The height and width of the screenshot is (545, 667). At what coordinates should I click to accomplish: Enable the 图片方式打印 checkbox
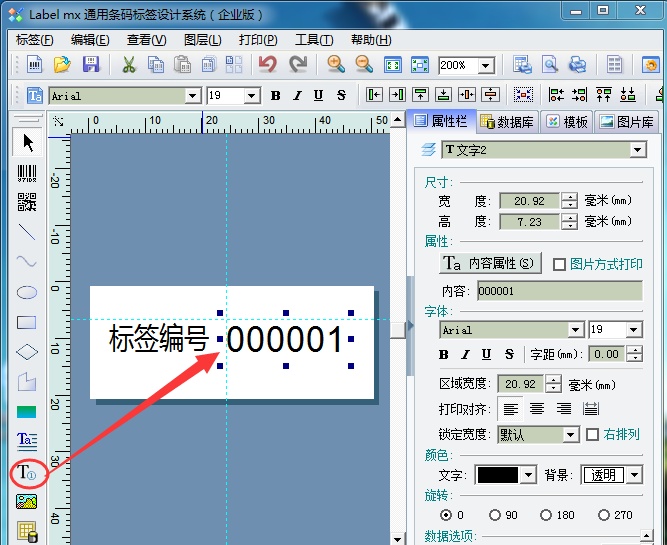pyautogui.click(x=560, y=264)
